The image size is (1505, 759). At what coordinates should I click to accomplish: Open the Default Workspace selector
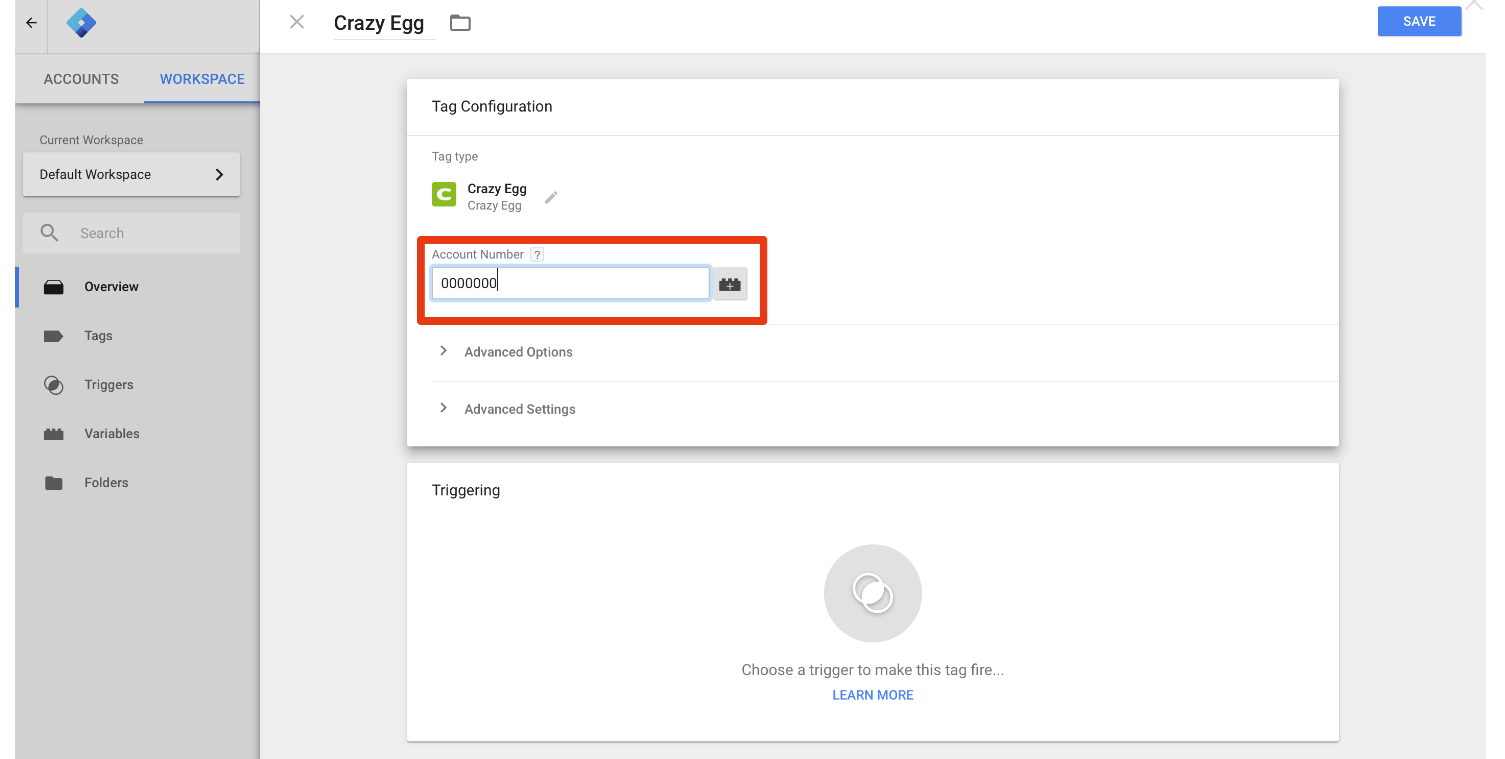coord(131,174)
